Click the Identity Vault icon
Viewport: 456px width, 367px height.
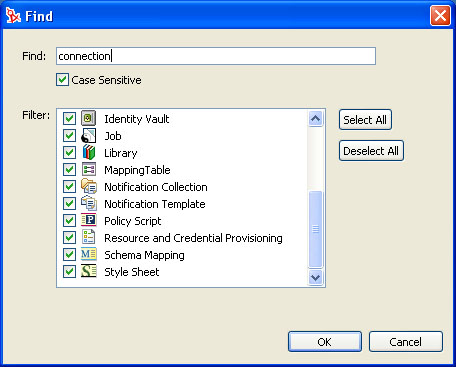89,118
